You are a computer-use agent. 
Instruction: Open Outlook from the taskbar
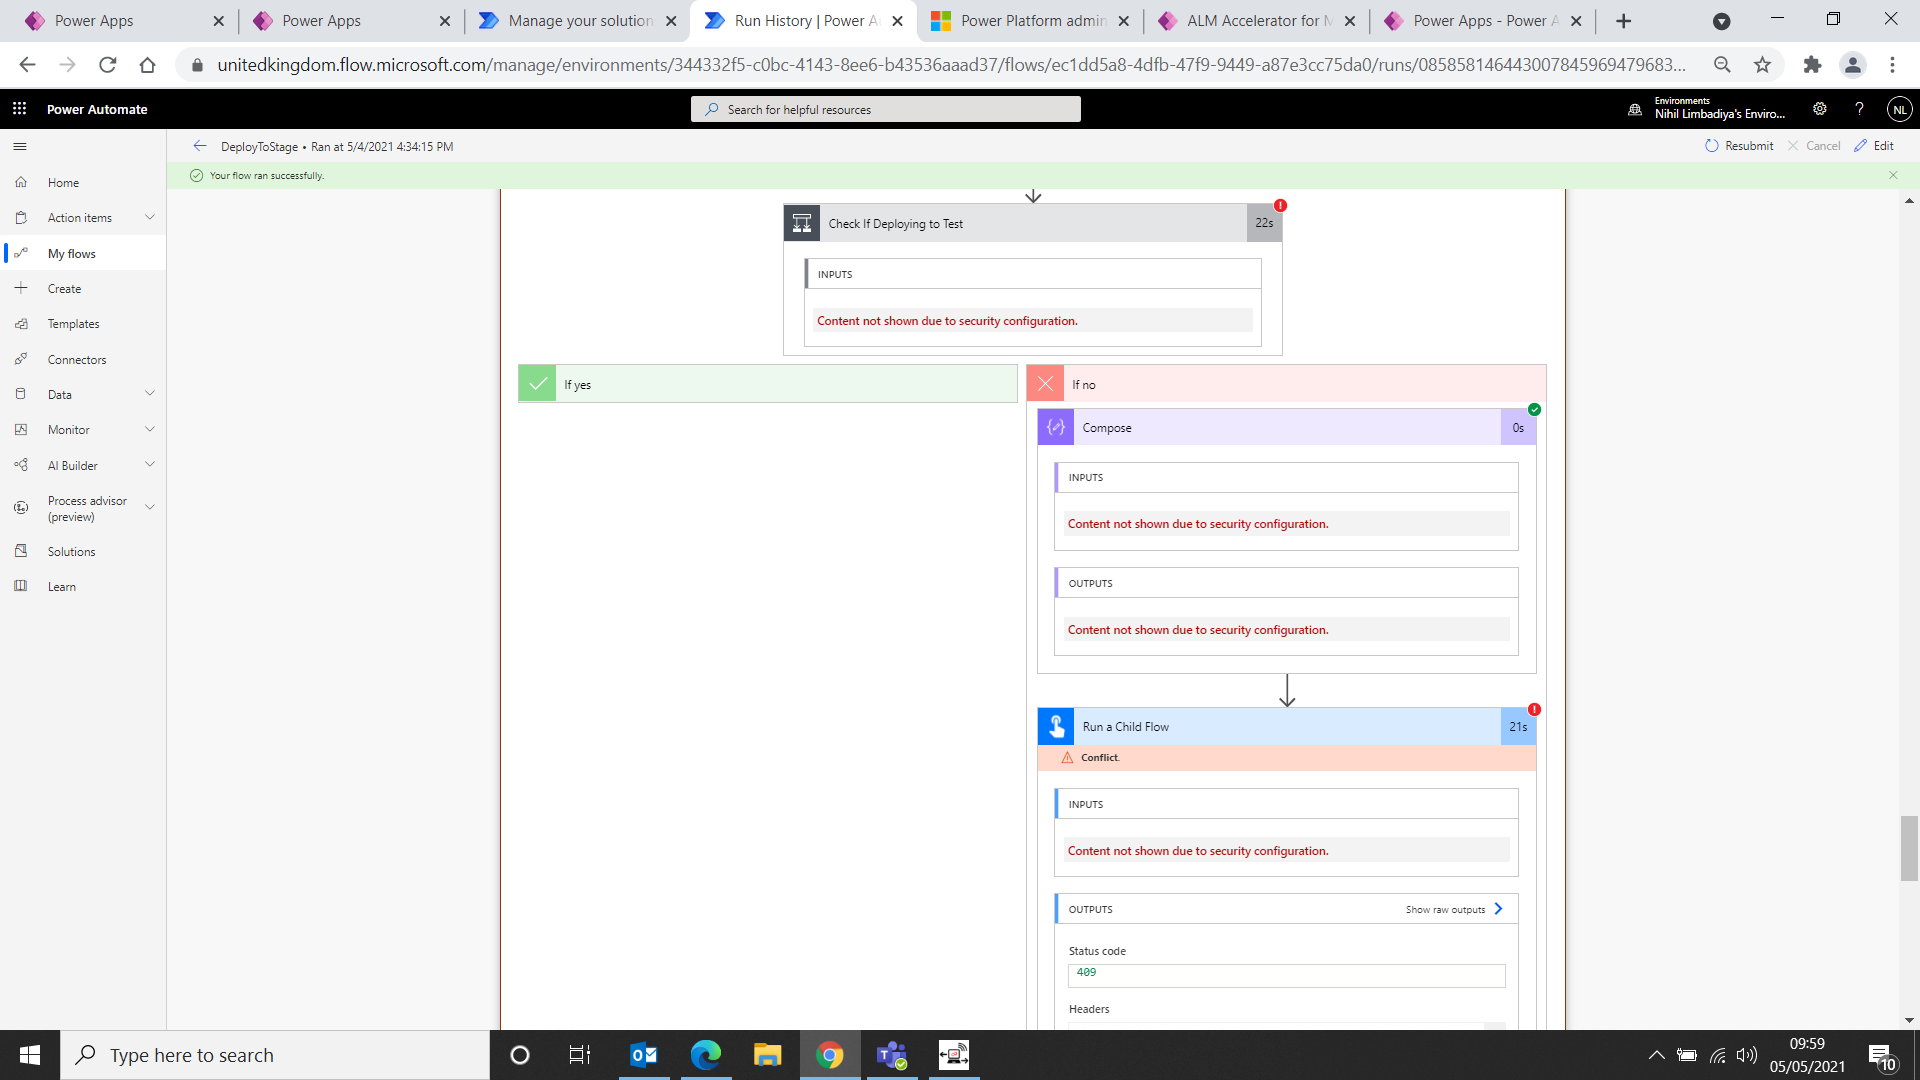[x=644, y=1055]
